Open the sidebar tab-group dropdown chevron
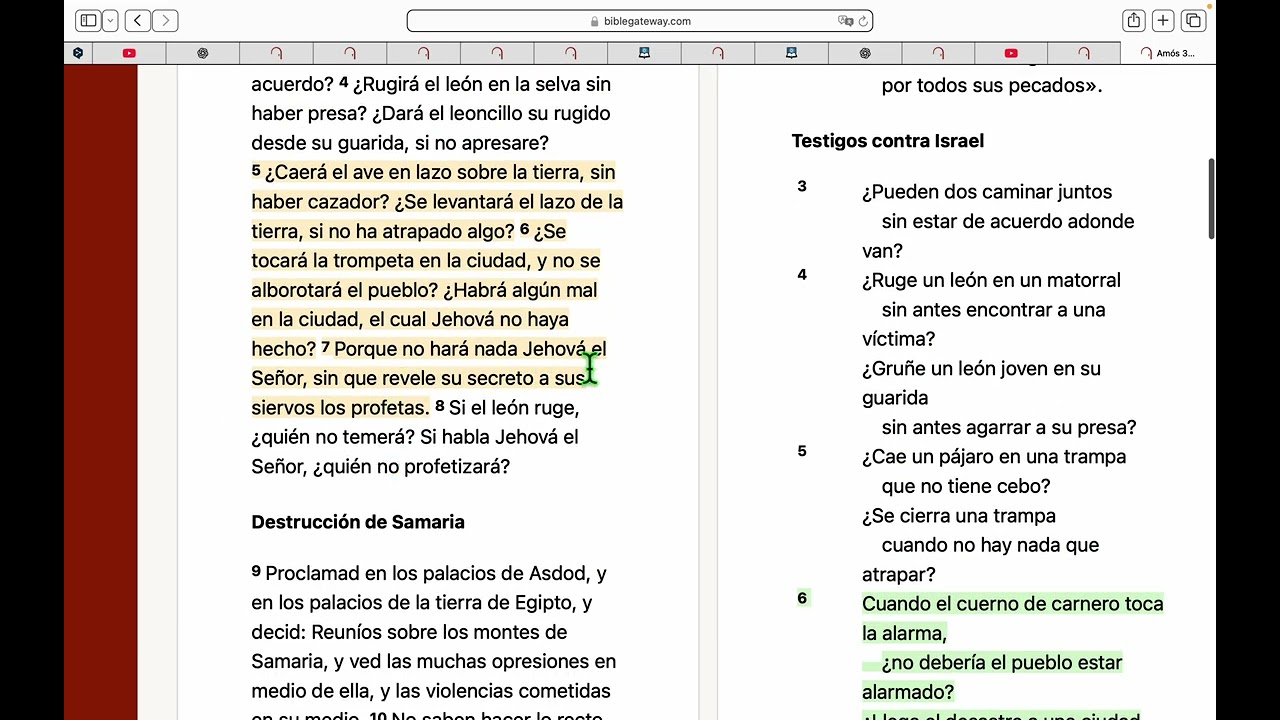 (x=110, y=20)
